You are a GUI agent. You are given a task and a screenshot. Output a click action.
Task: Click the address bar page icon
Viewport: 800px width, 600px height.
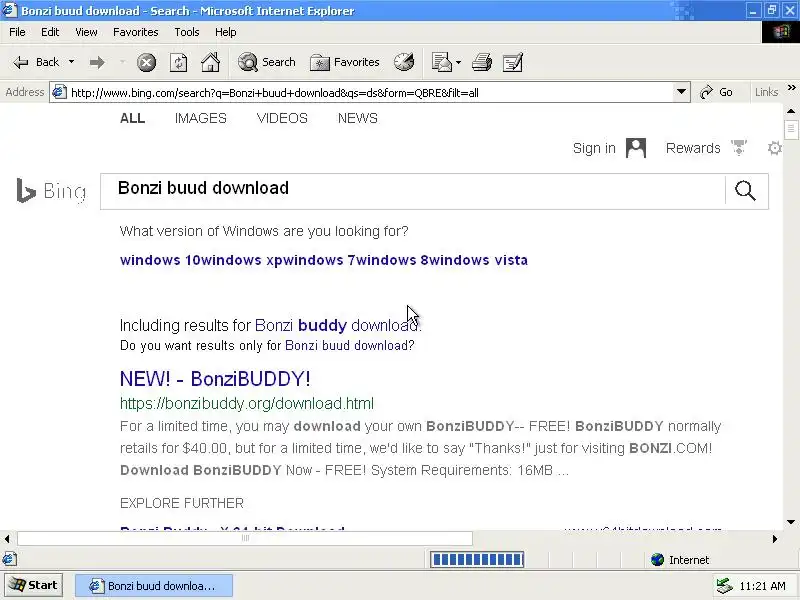(x=60, y=92)
